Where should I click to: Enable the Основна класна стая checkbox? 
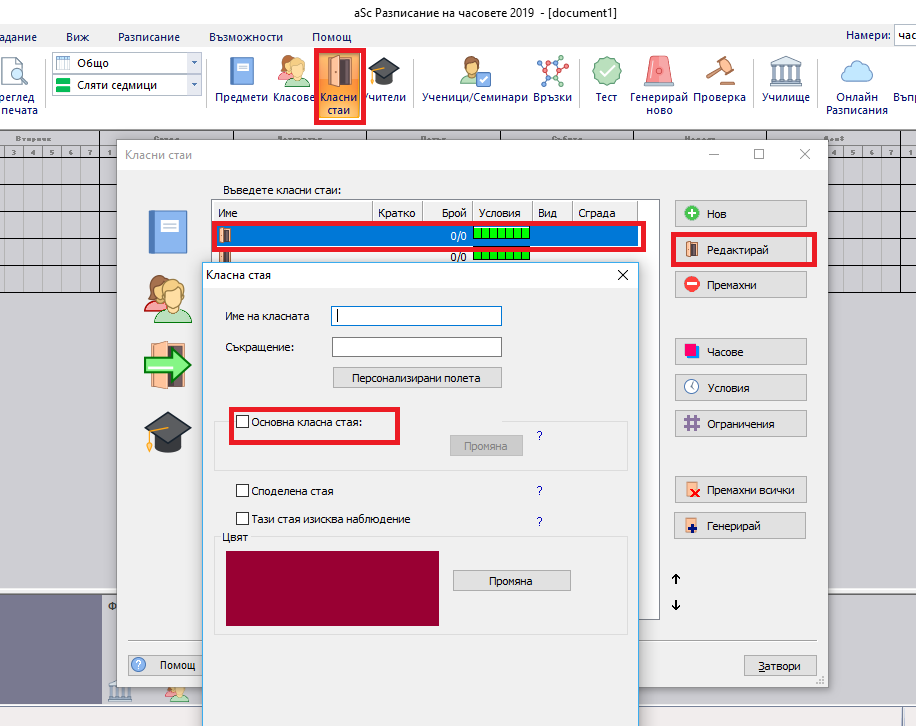[242, 422]
